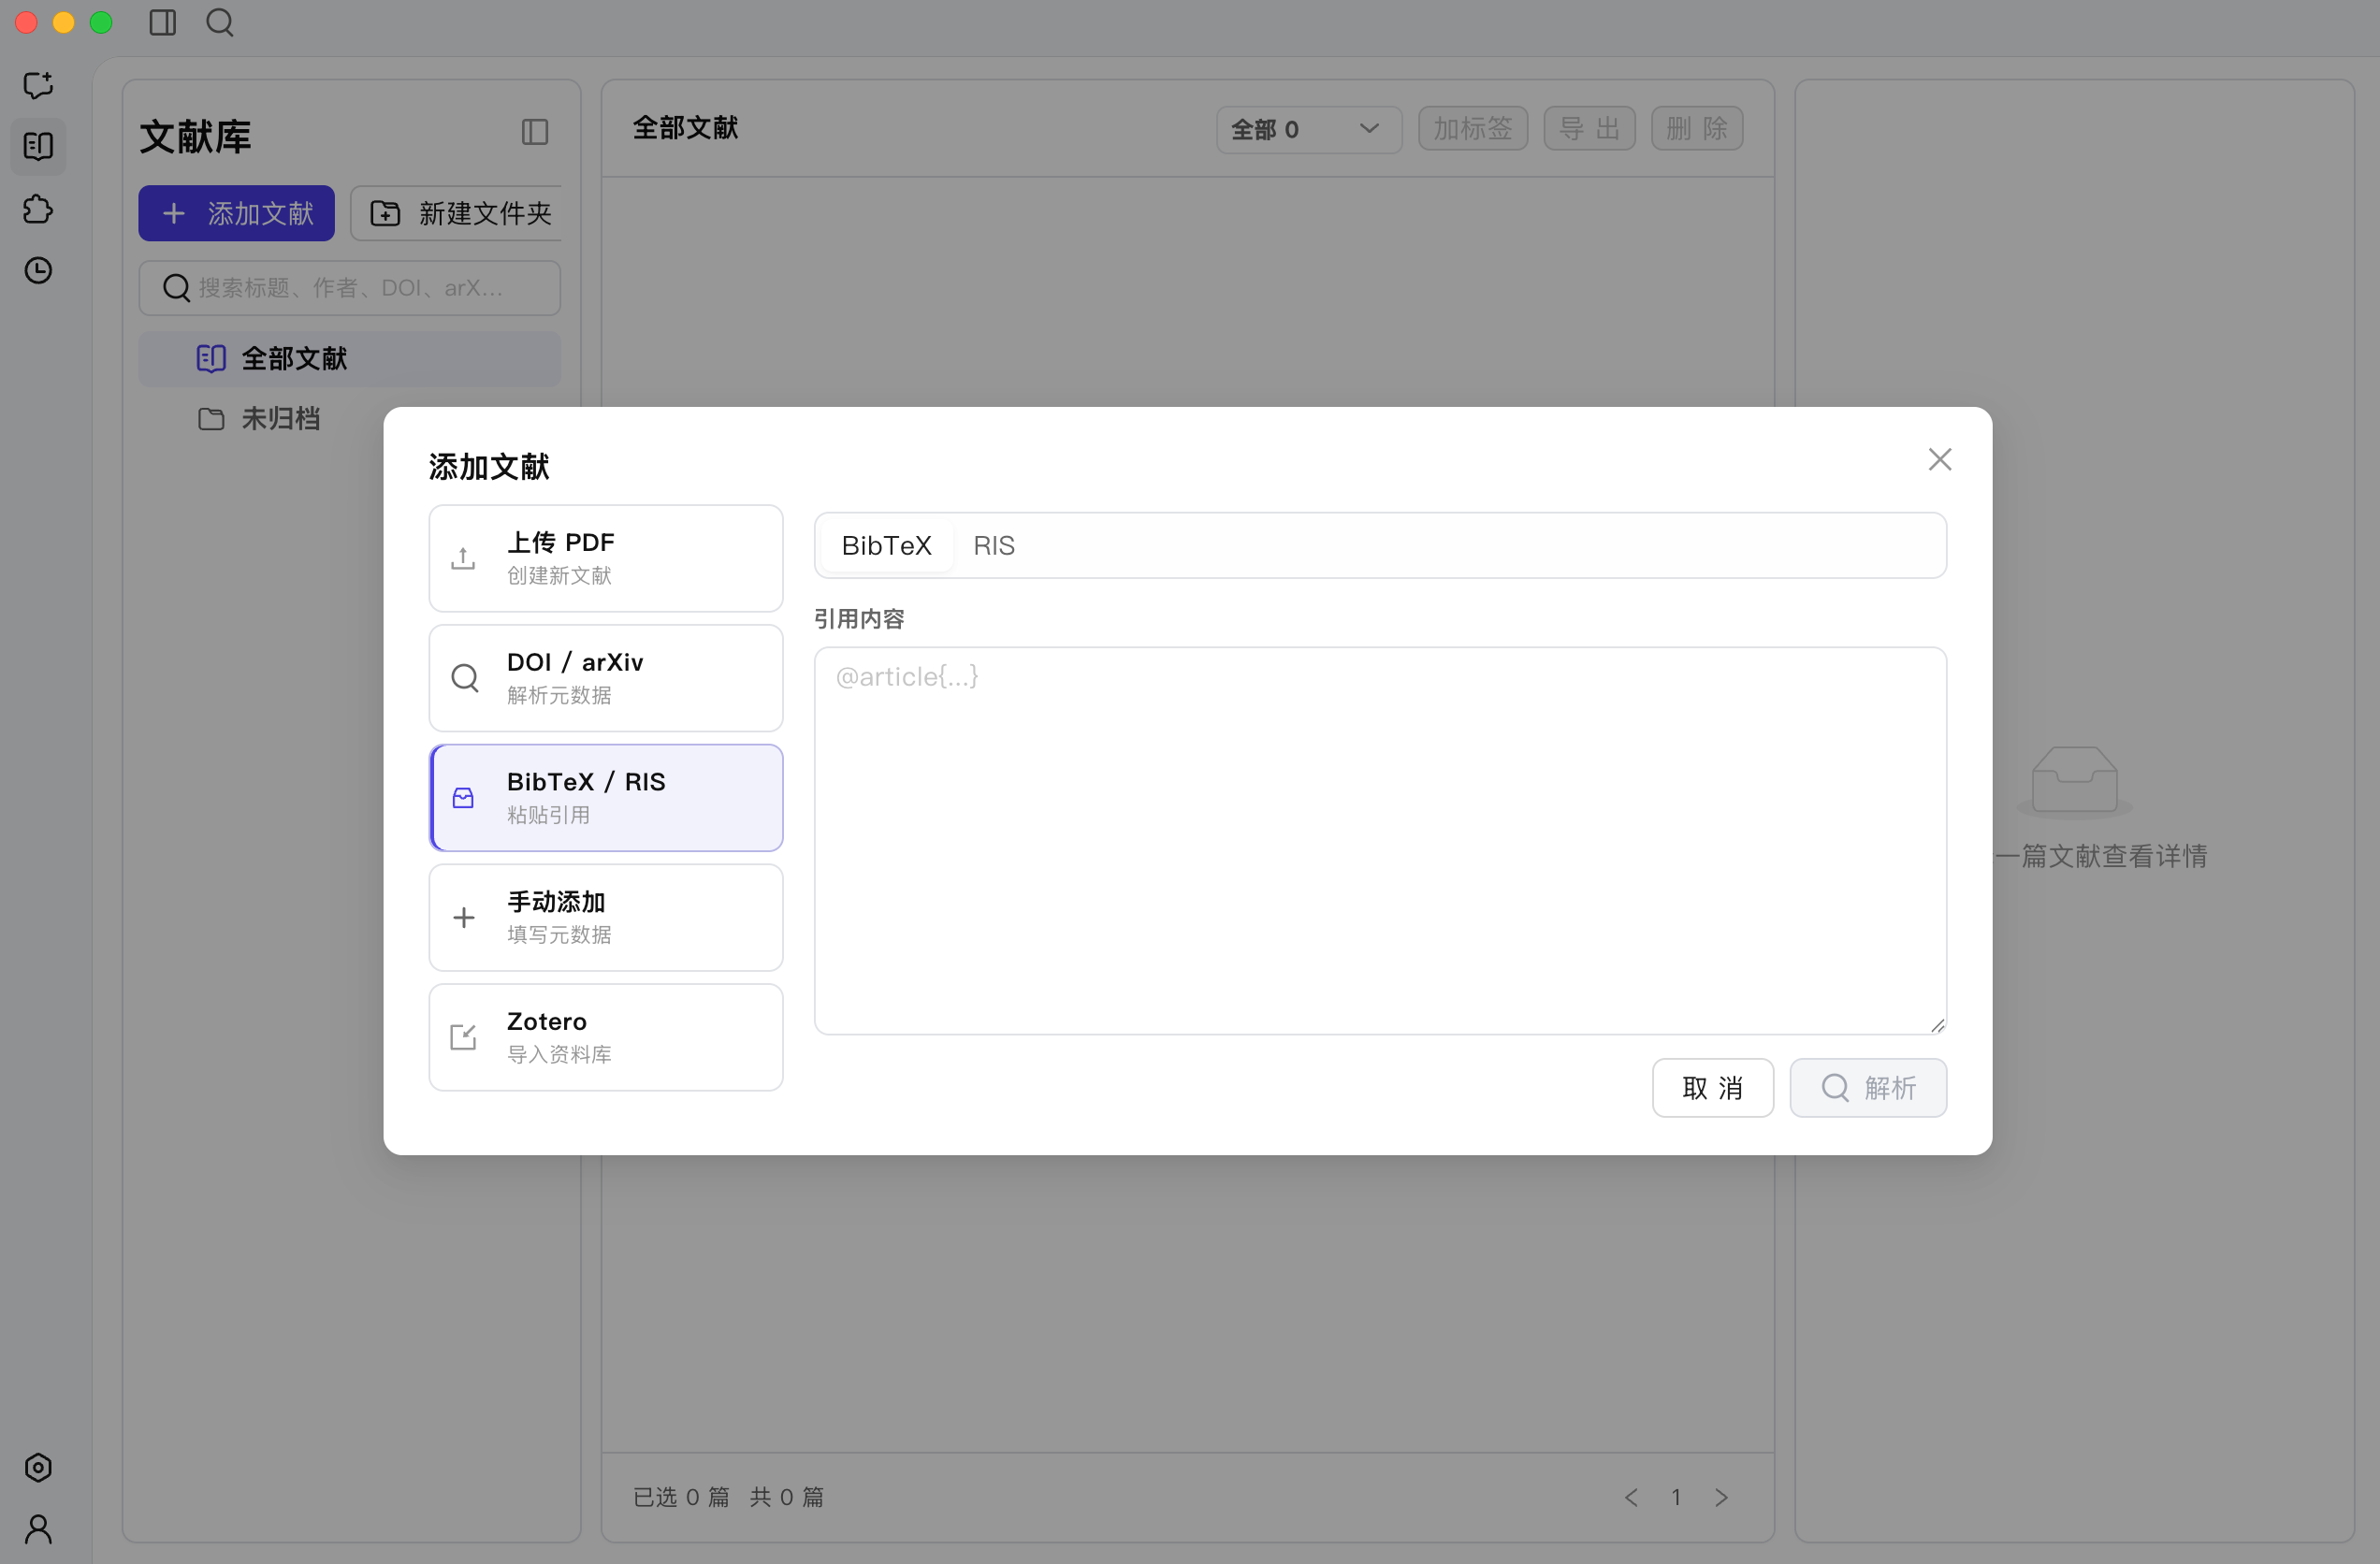Click the 删除 button
The image size is (2380, 1564).
point(1697,129)
